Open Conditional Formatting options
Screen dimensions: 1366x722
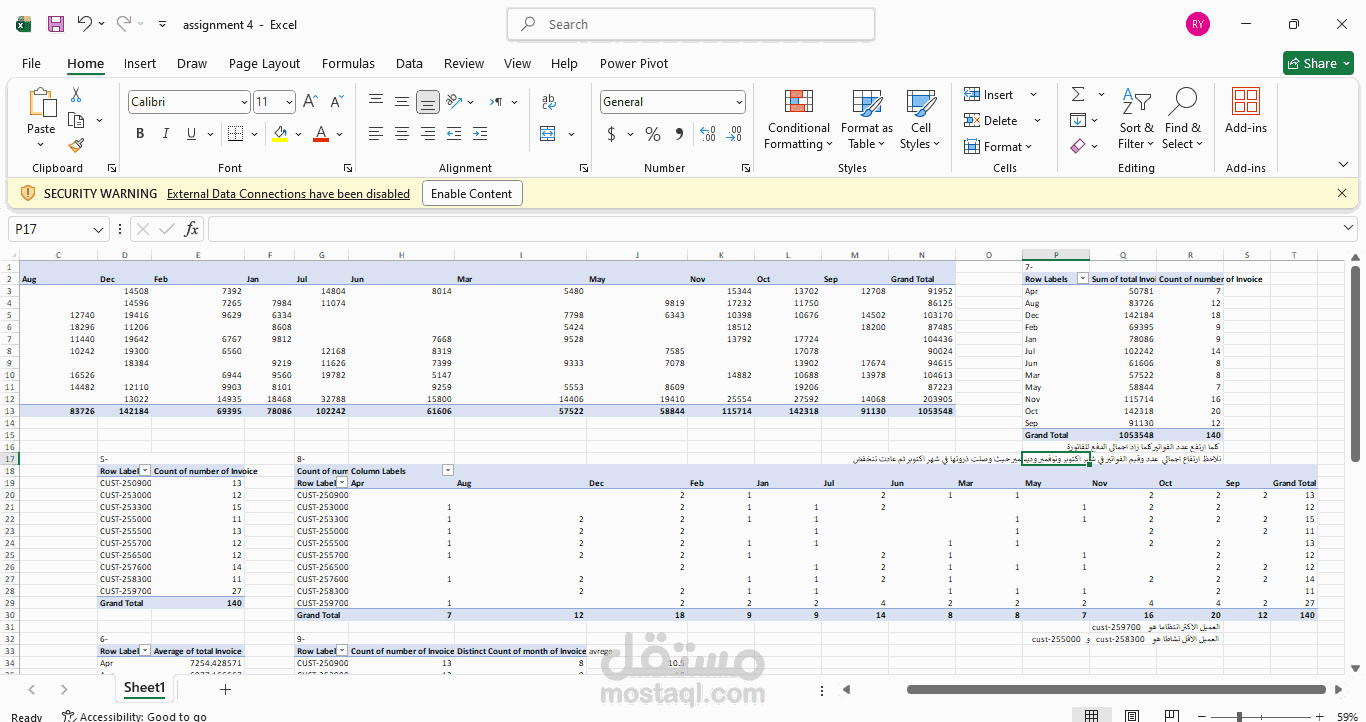tap(797, 120)
